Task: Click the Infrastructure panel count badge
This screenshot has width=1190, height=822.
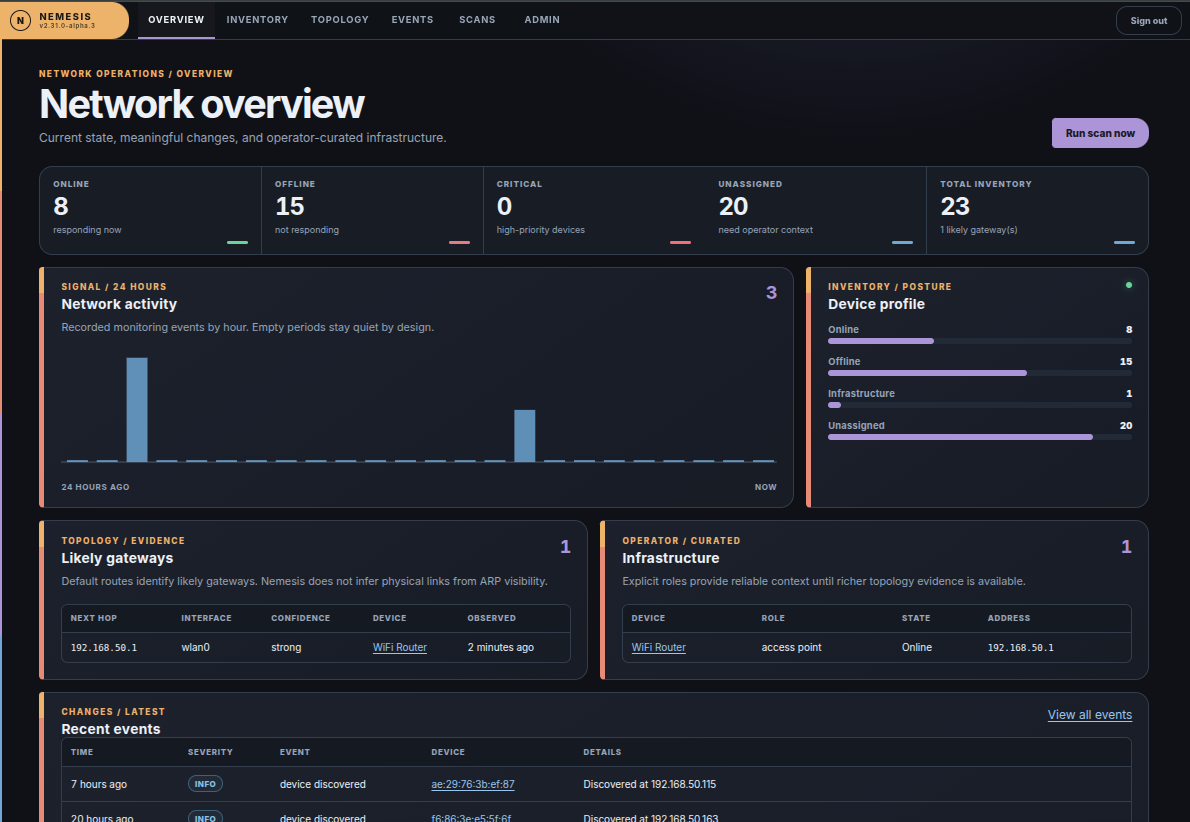Action: click(1126, 546)
